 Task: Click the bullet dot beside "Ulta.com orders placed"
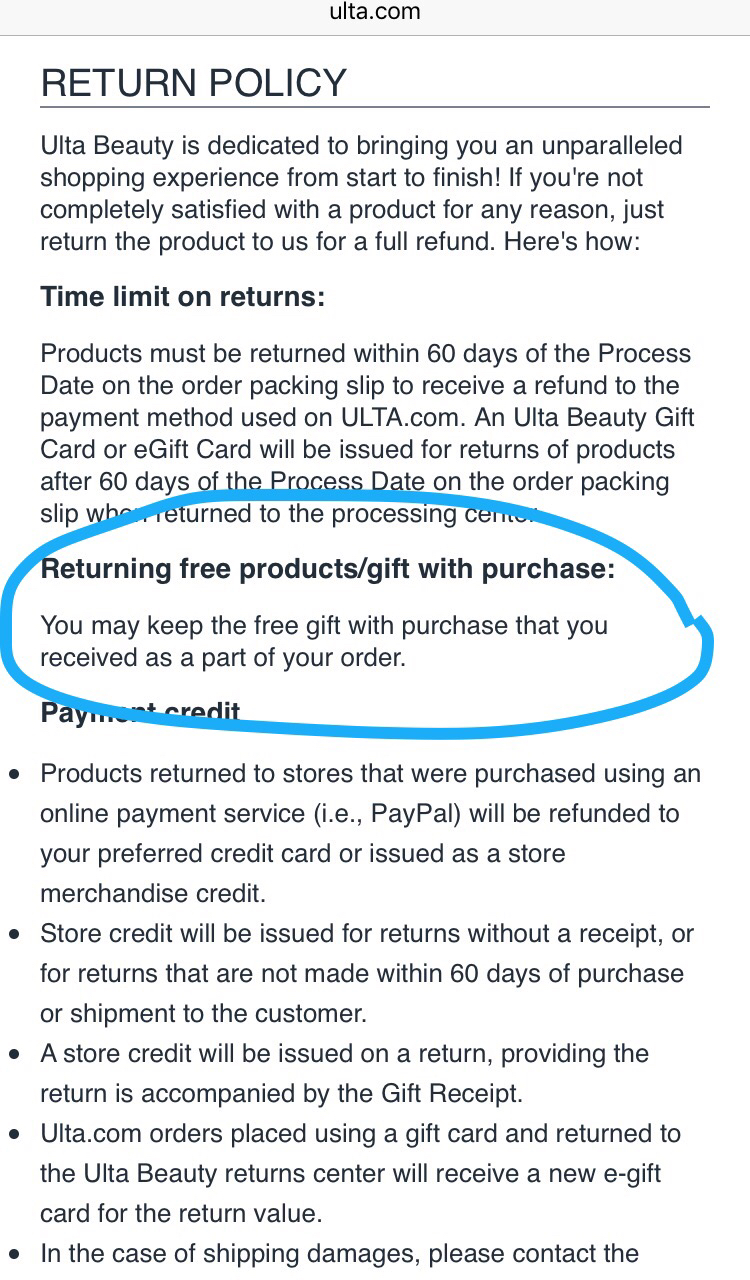tap(14, 1135)
